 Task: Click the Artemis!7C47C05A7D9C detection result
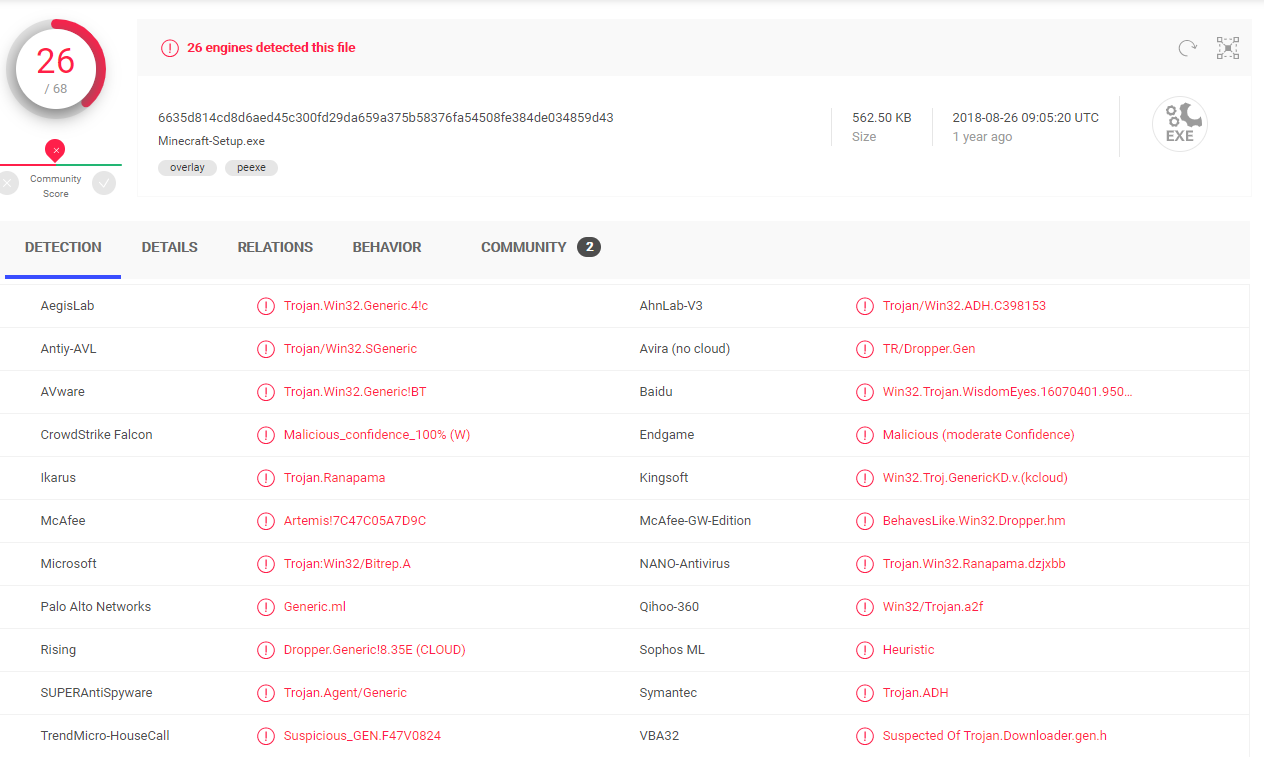pos(354,521)
